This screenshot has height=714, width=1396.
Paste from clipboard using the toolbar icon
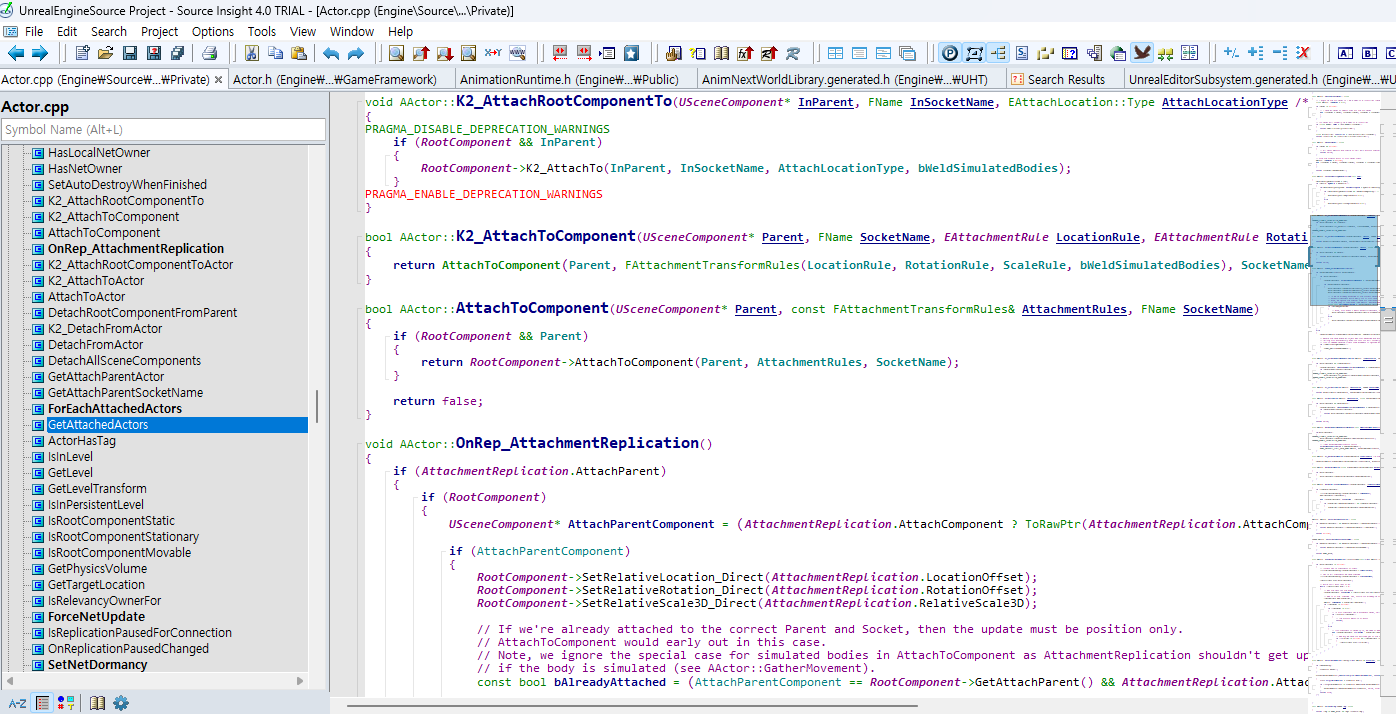coord(299,53)
